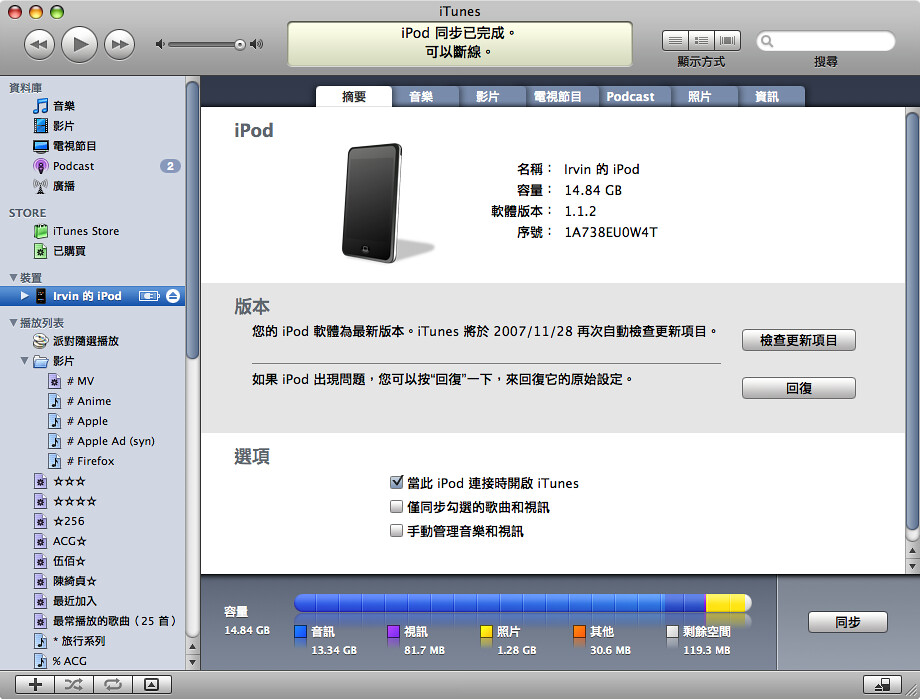Screen dimensions: 920x699
Task: Enable sync only checked songs and videos
Action: coord(397,507)
